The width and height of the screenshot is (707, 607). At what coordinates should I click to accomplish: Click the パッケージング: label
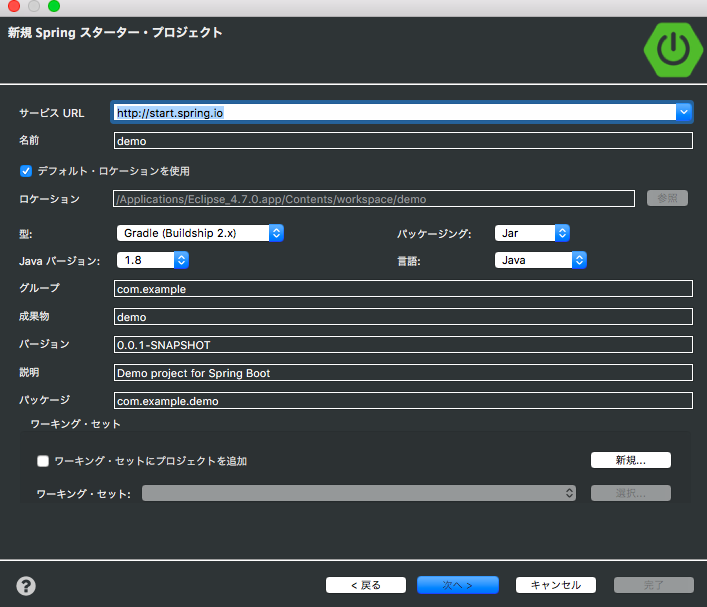click(x=434, y=234)
